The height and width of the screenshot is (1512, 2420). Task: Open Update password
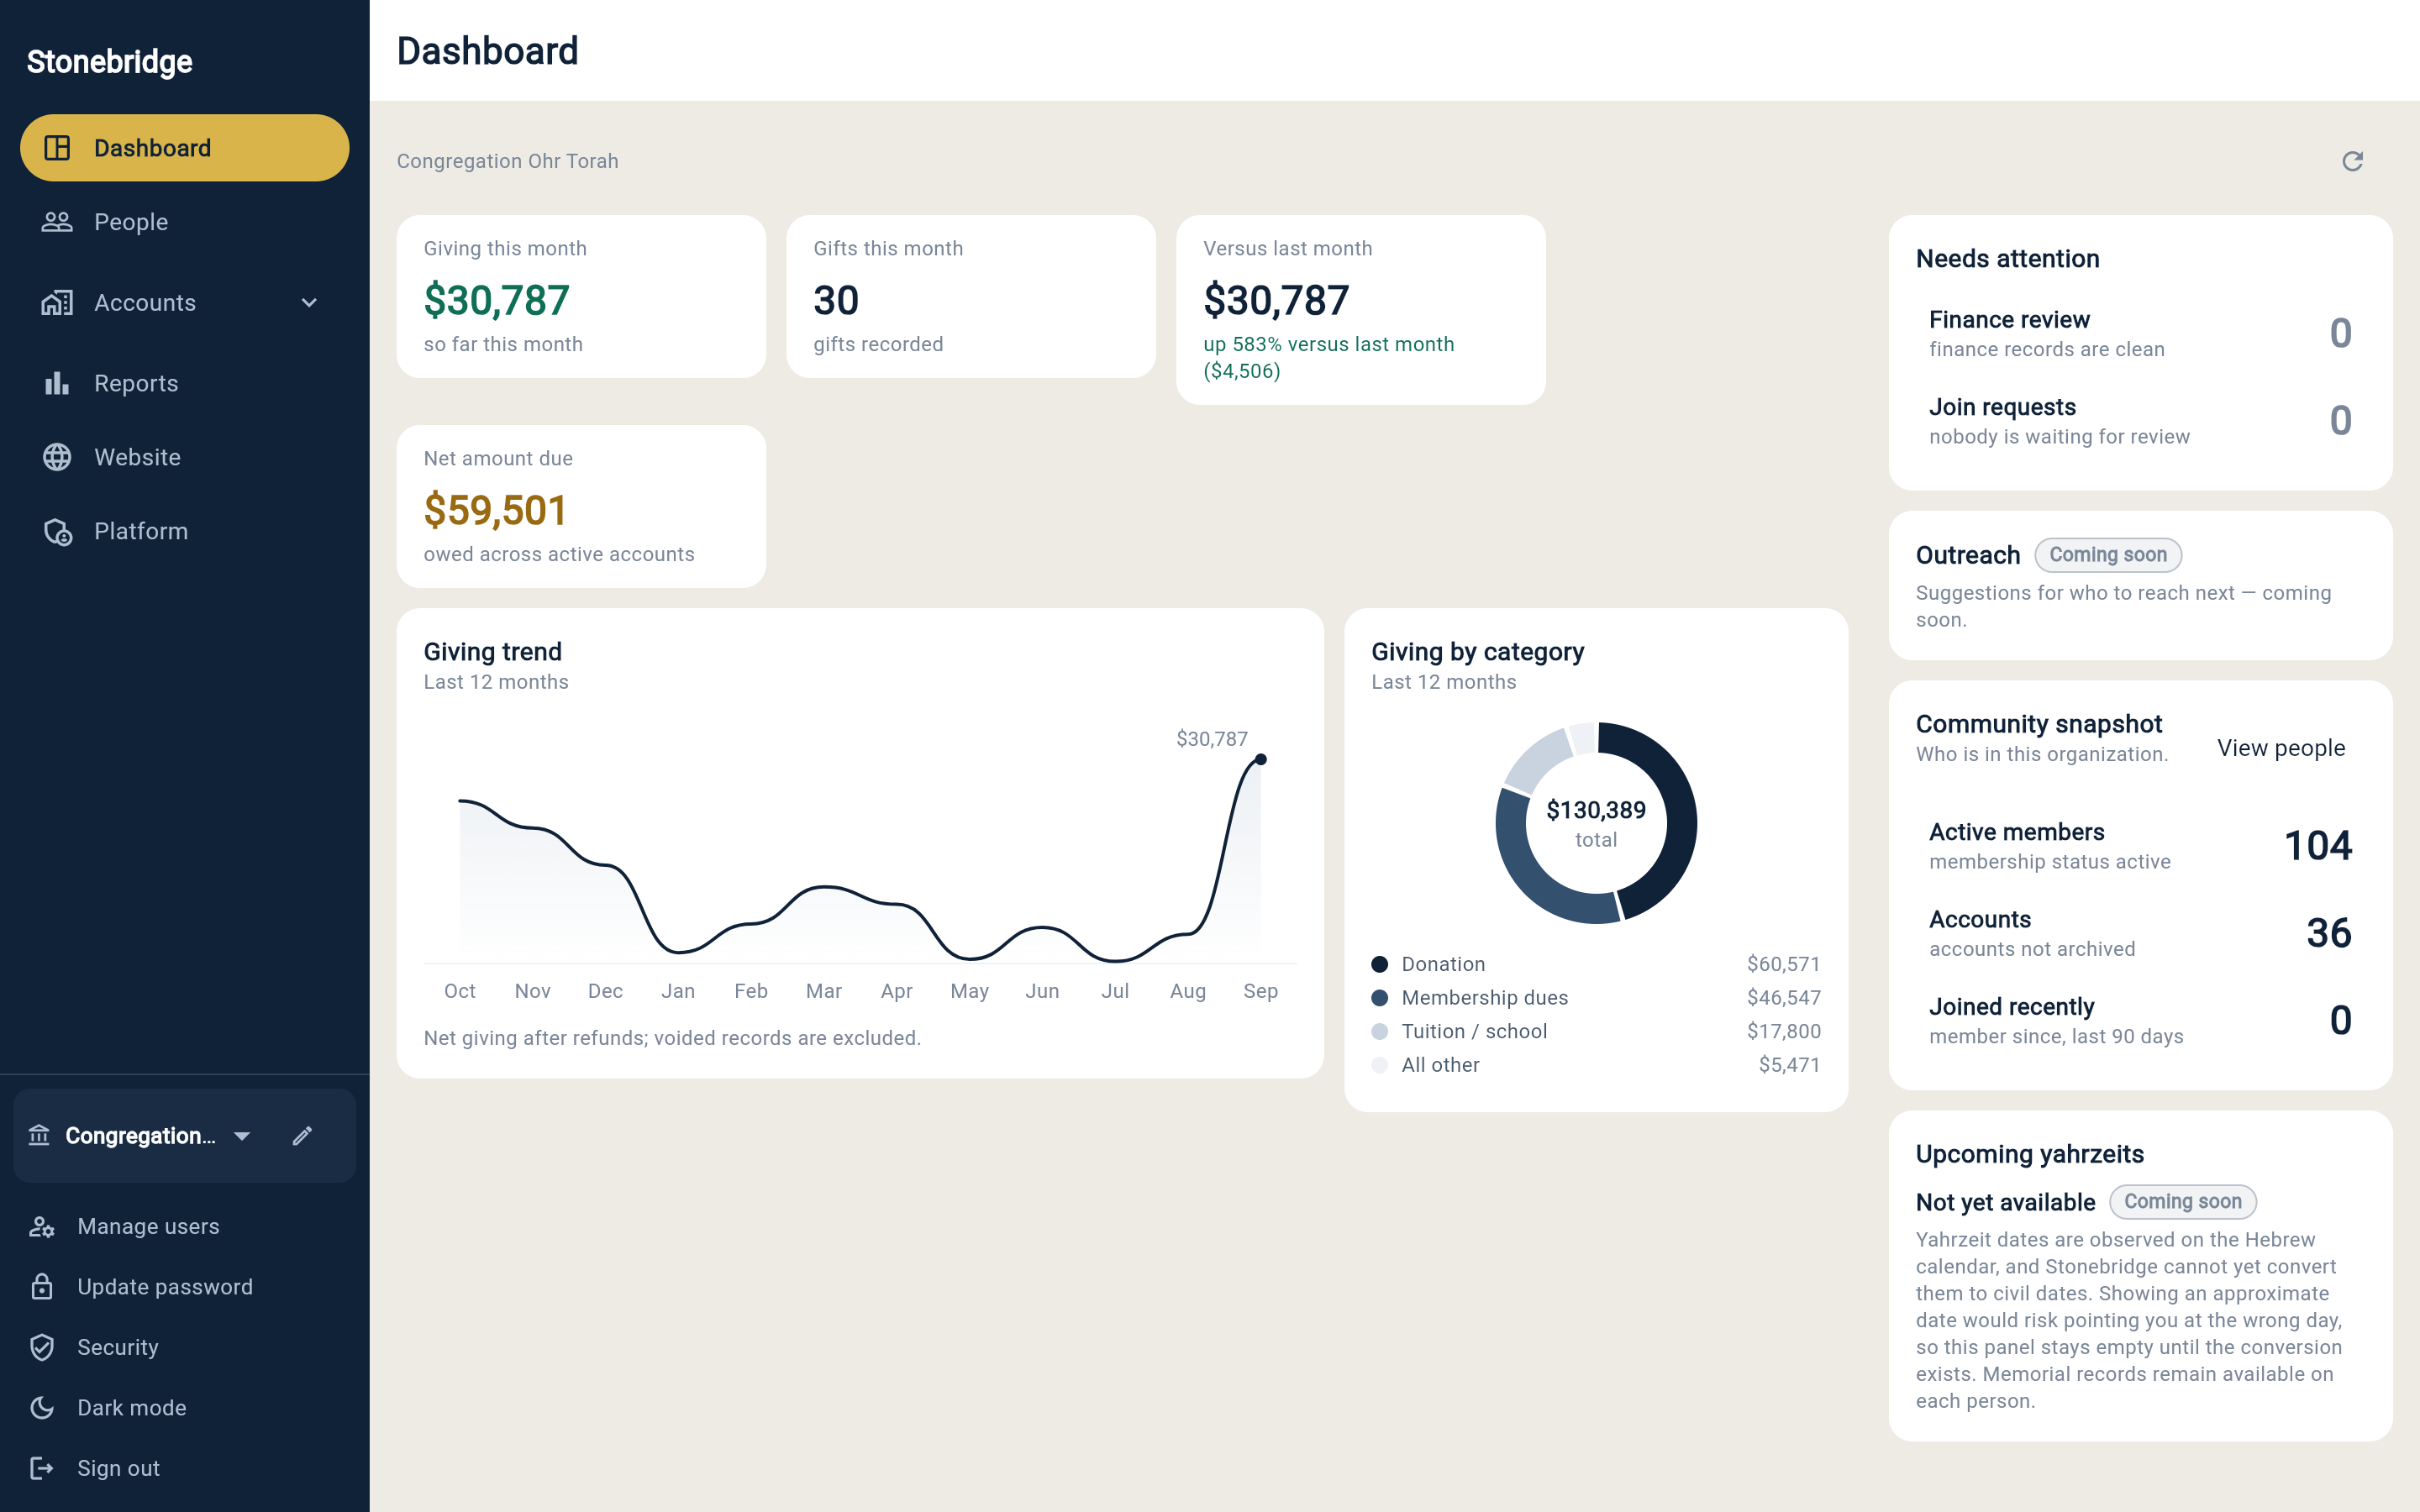tap(185, 1286)
